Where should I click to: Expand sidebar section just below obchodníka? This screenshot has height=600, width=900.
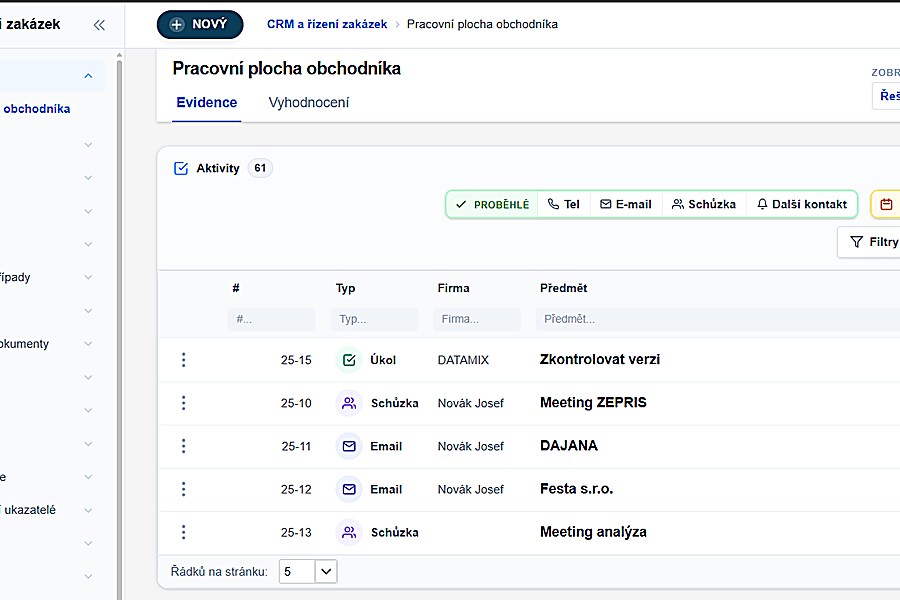pyautogui.click(x=88, y=145)
